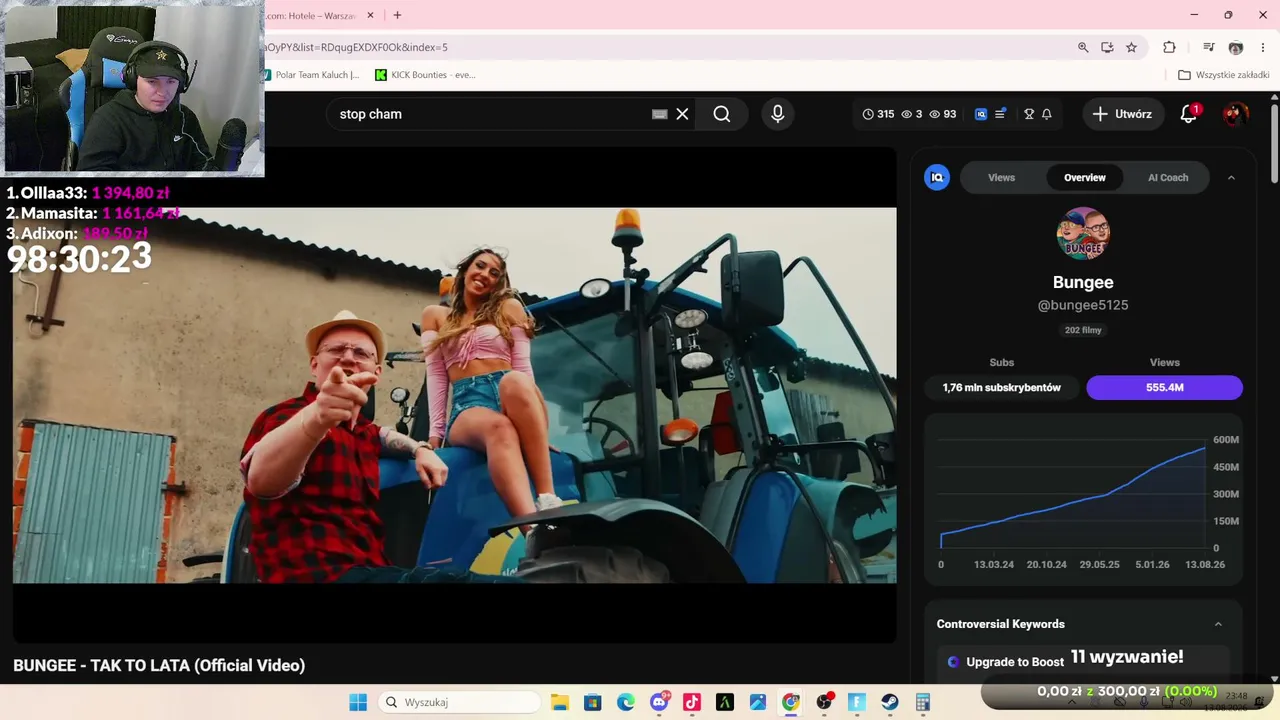The image size is (1280, 720).
Task: Click the 202 filmy badge
Action: tap(1083, 330)
